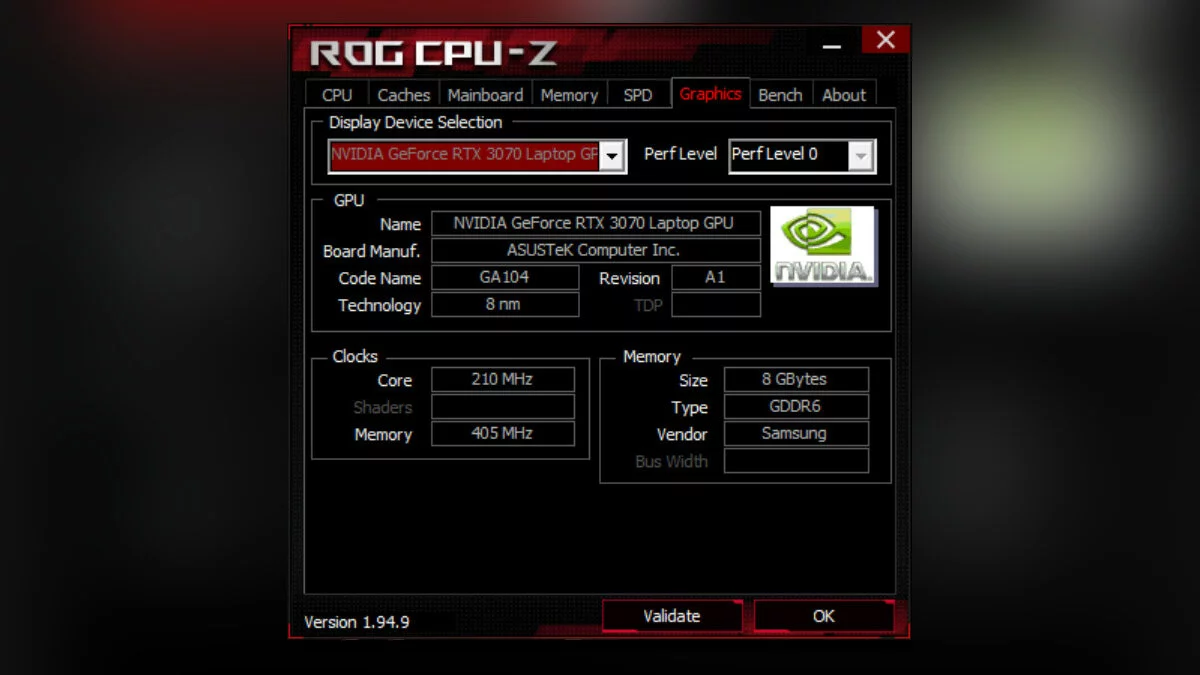Click the Validate button
The height and width of the screenshot is (675, 1200).
point(672,616)
